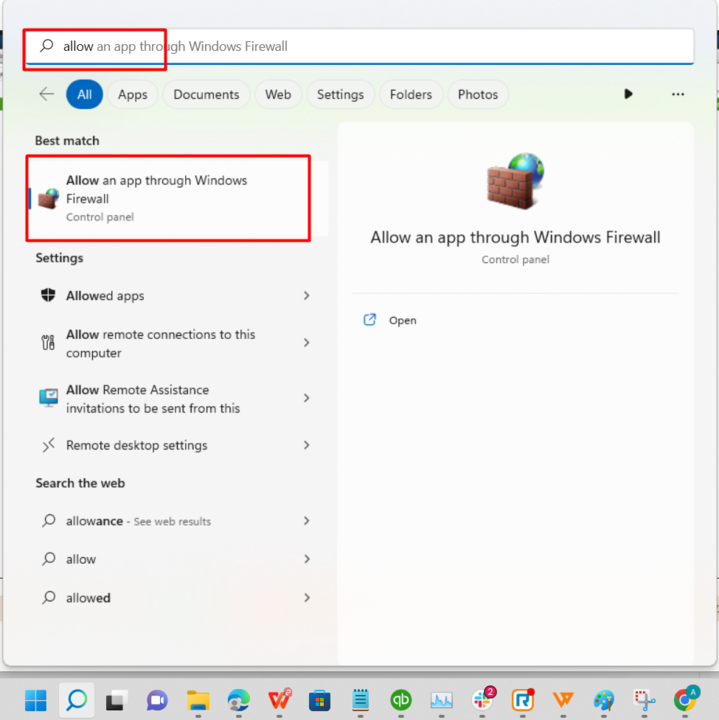Click the Remote desktop settings arrows icon

(48, 445)
